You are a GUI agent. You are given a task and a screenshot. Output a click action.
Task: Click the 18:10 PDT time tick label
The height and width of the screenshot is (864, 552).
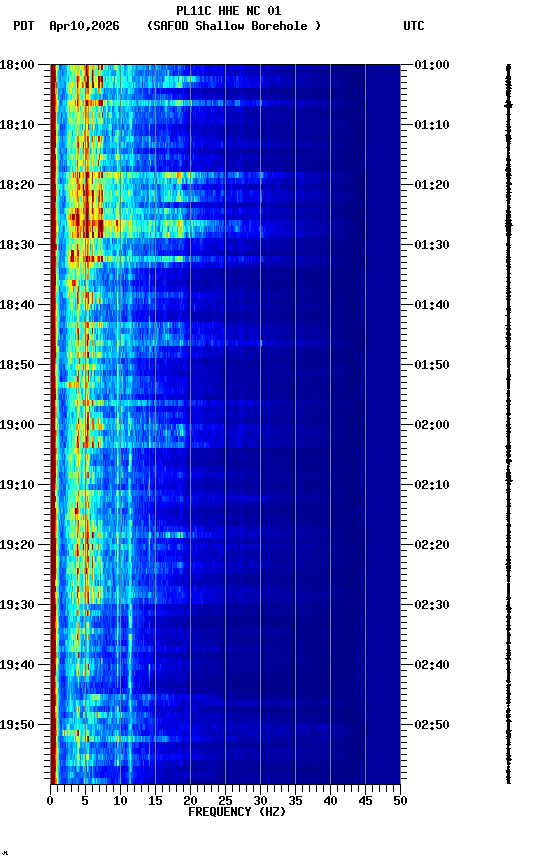coord(17,125)
